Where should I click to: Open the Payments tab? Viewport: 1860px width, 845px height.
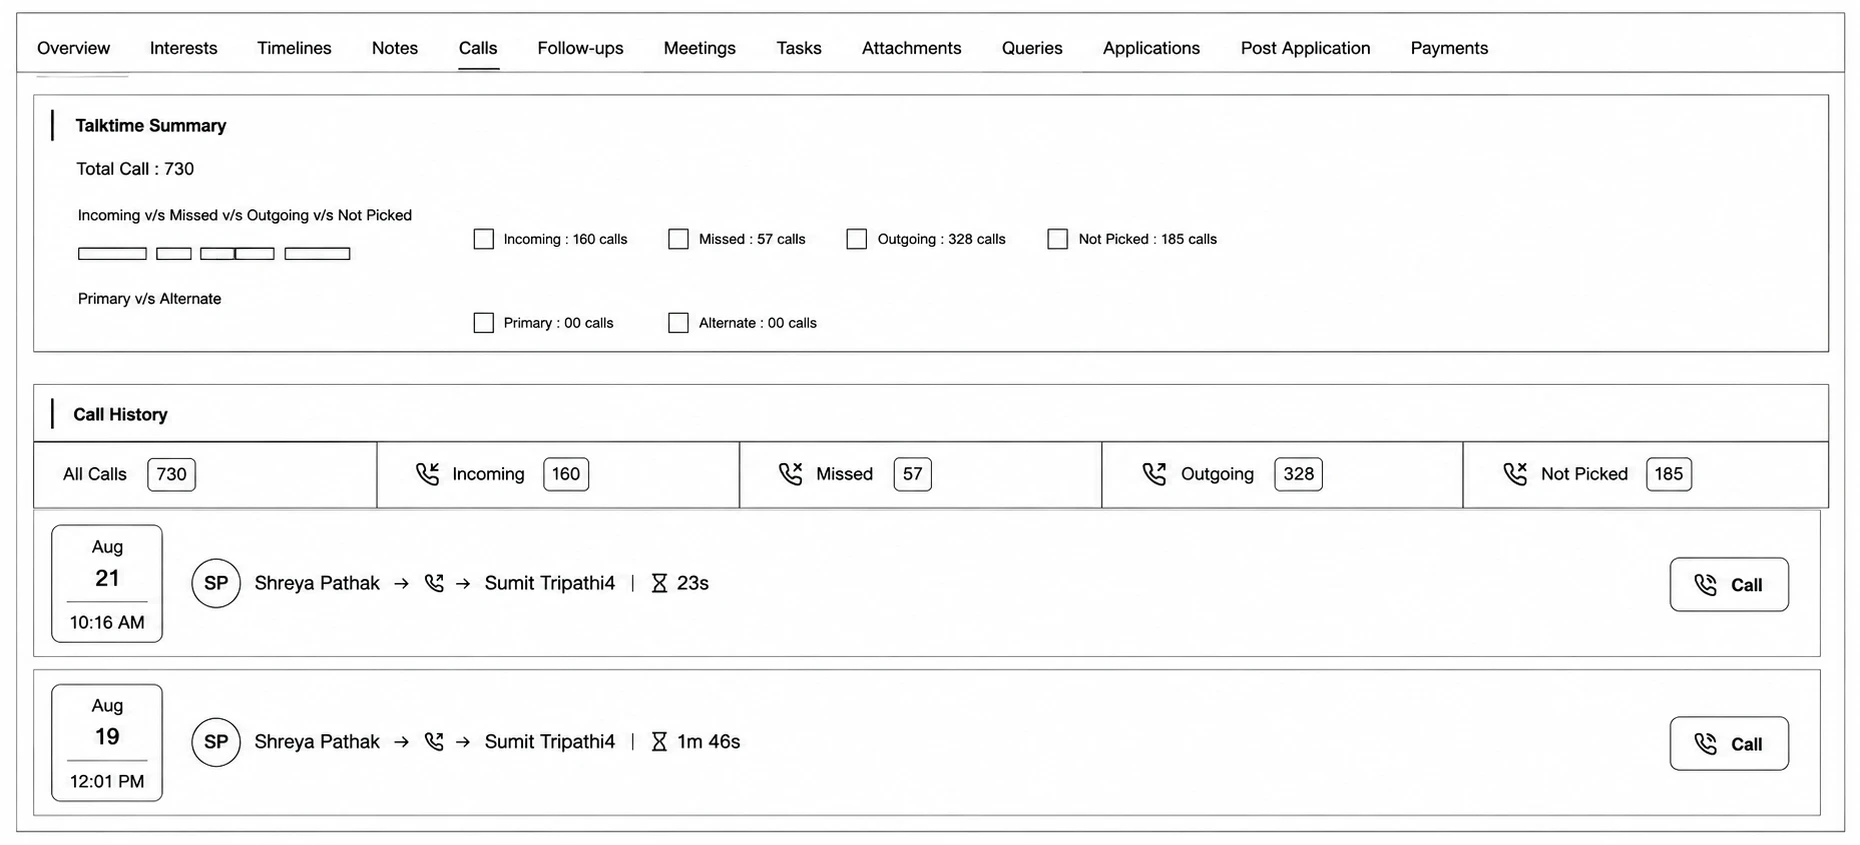(1449, 48)
